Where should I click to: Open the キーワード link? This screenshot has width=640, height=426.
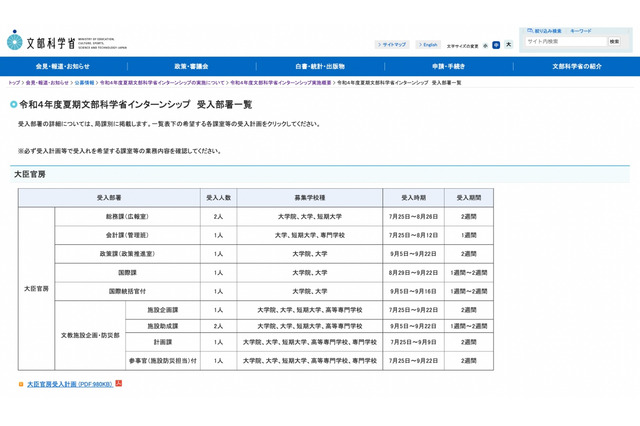click(x=582, y=31)
